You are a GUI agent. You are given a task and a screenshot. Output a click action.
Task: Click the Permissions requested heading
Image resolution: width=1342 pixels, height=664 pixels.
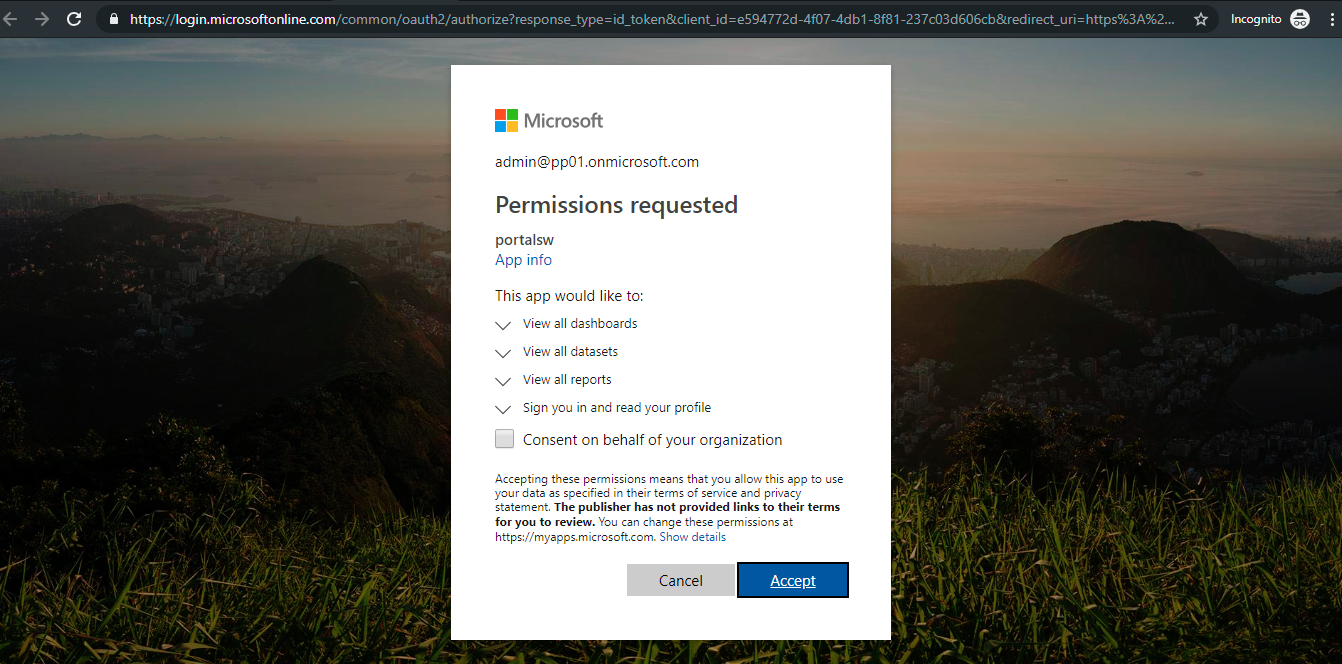[616, 205]
